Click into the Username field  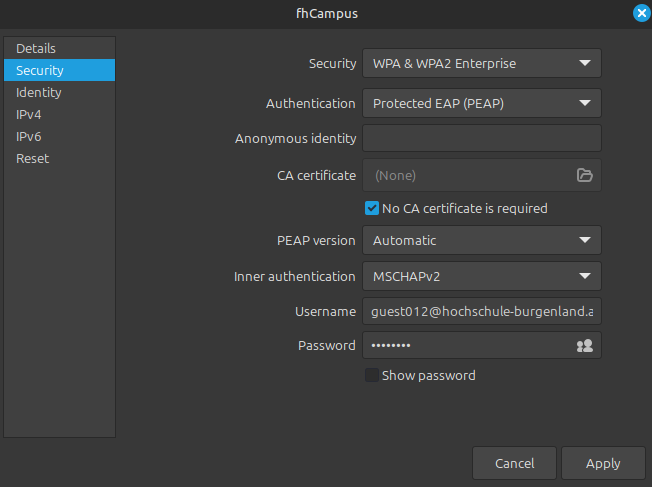[x=482, y=311]
